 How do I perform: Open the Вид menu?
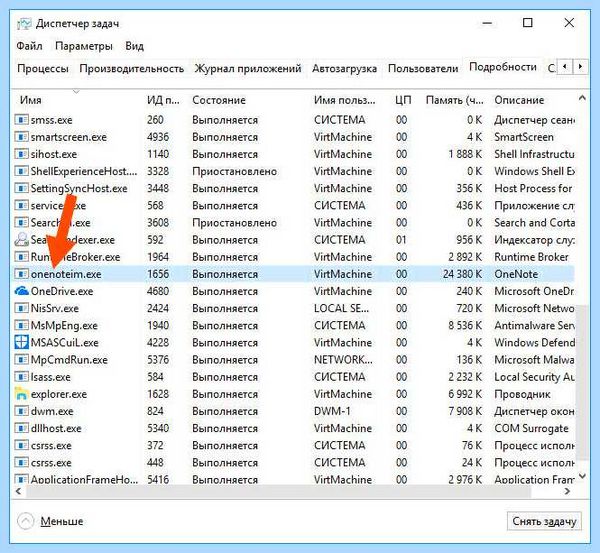pos(134,46)
